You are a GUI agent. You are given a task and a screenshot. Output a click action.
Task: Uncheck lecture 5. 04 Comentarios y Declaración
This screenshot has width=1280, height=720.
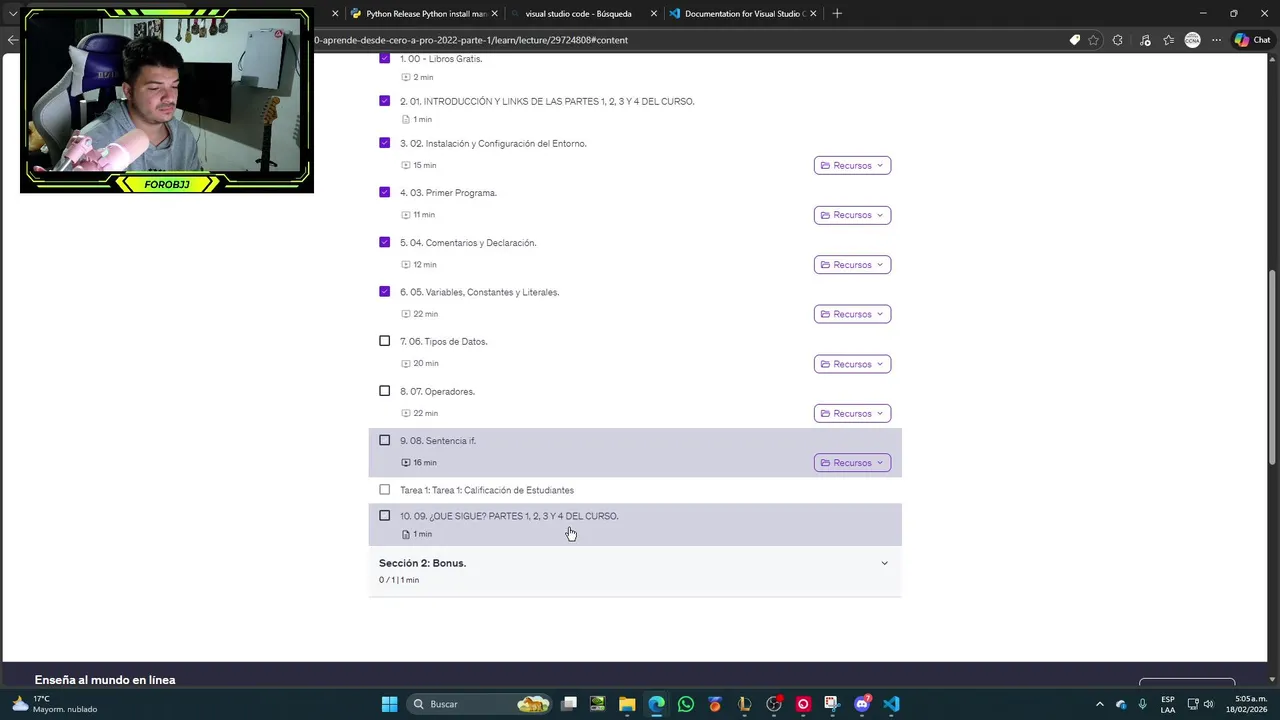point(384,242)
